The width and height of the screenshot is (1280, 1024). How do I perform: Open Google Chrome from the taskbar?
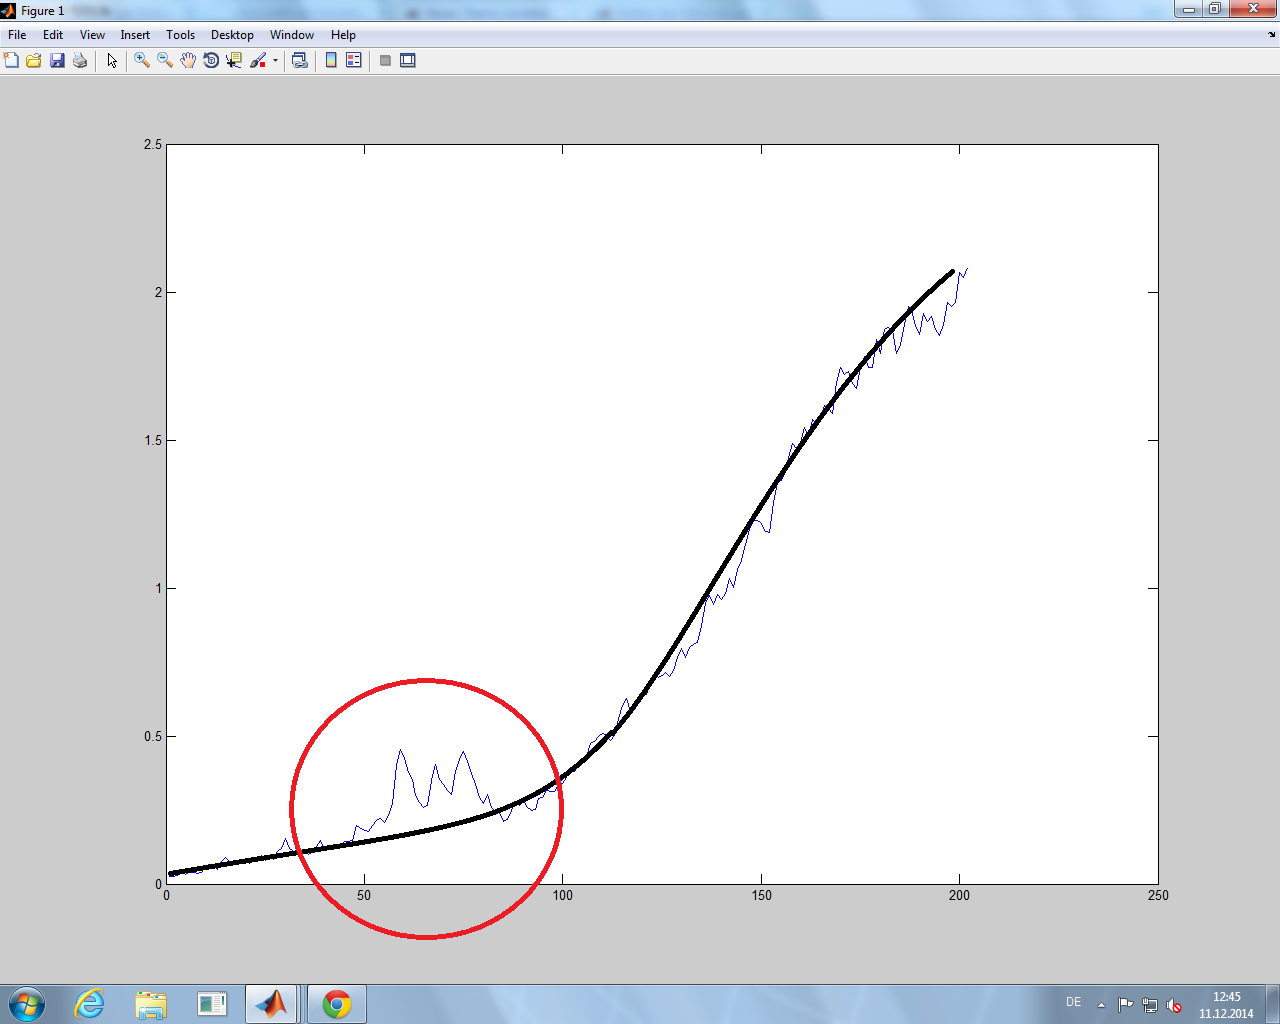click(337, 1003)
